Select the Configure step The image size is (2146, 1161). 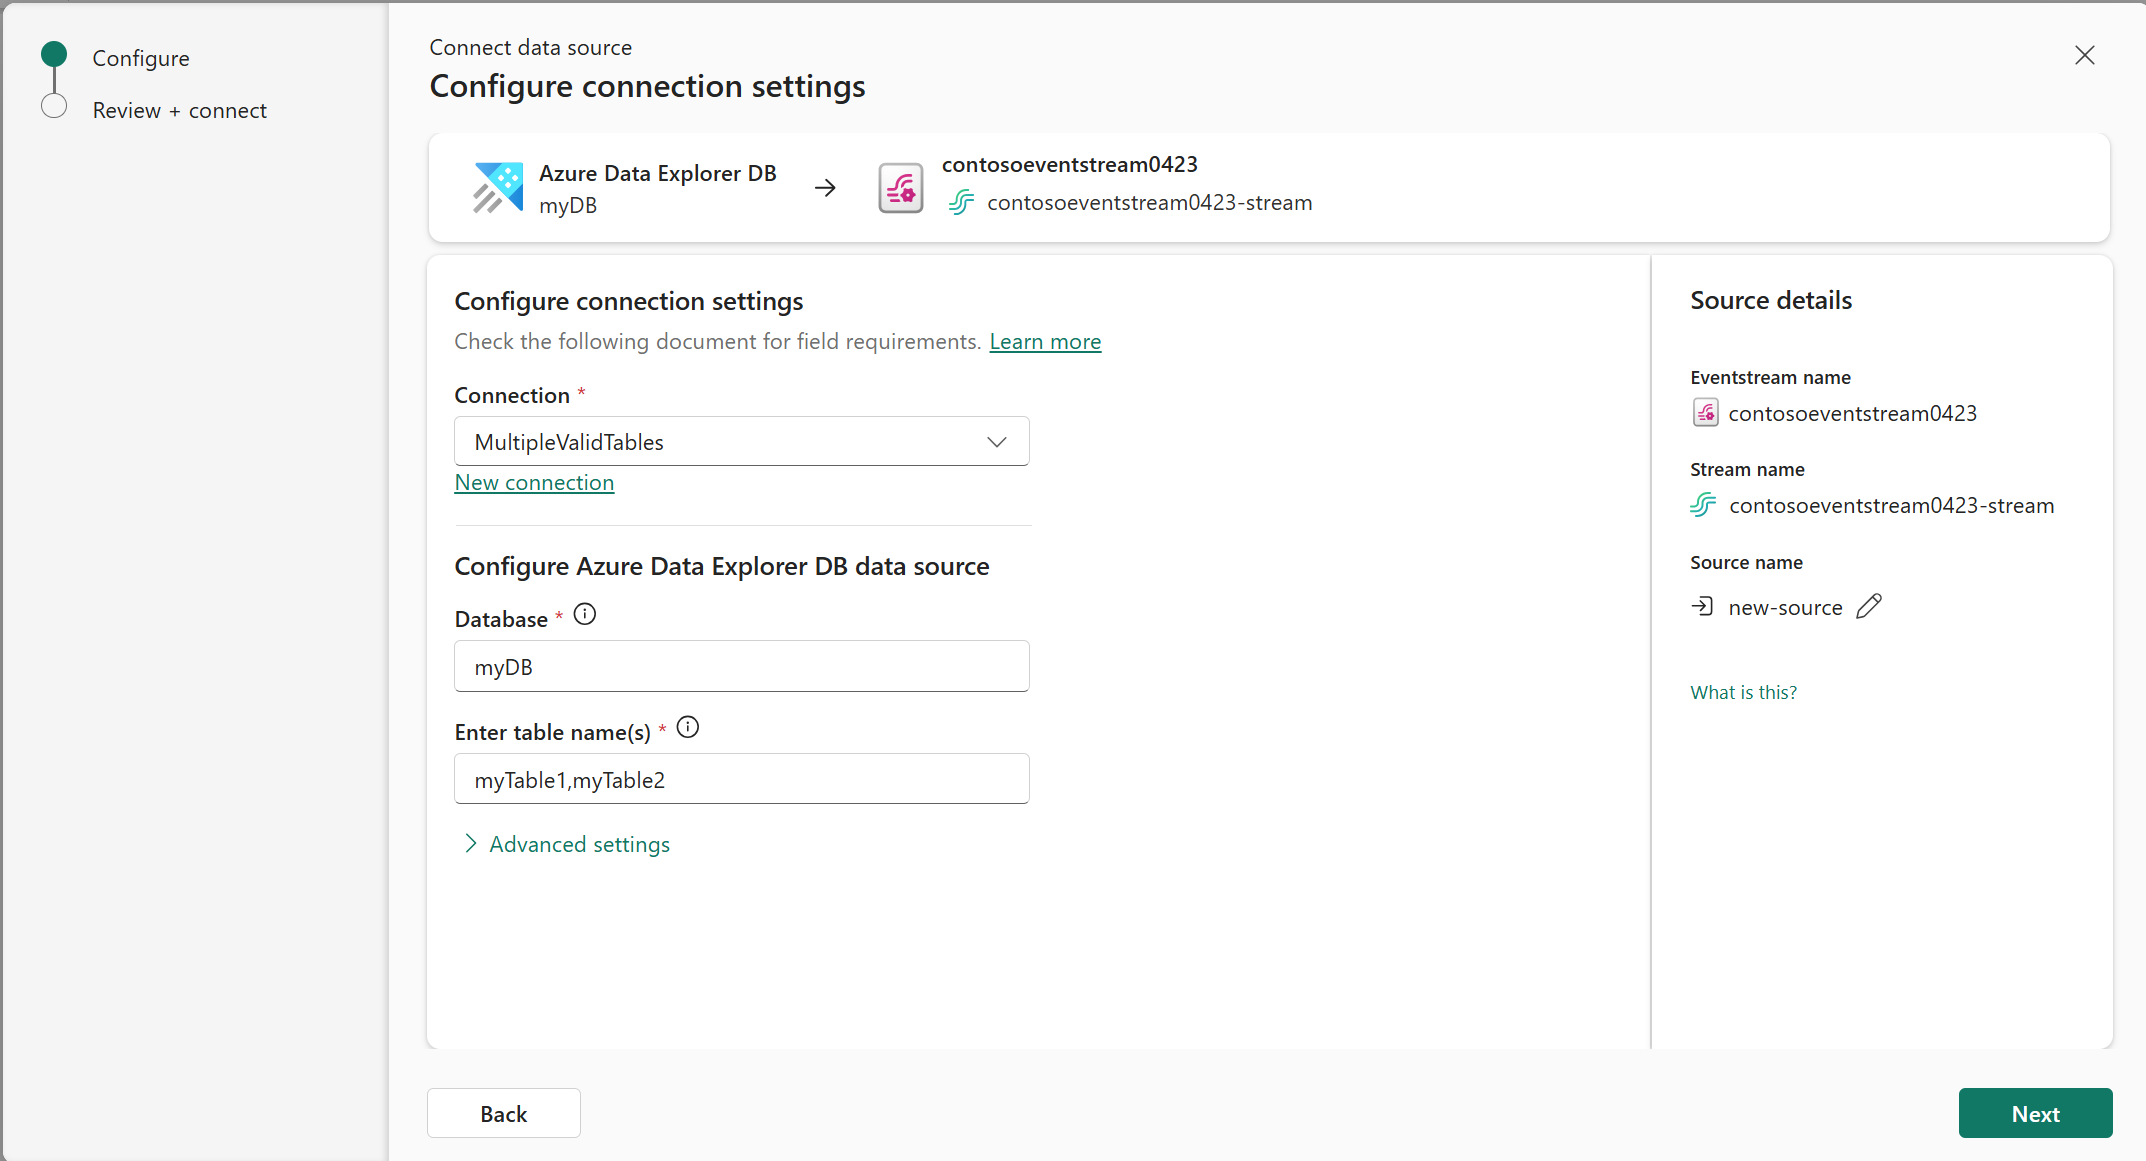[x=140, y=59]
